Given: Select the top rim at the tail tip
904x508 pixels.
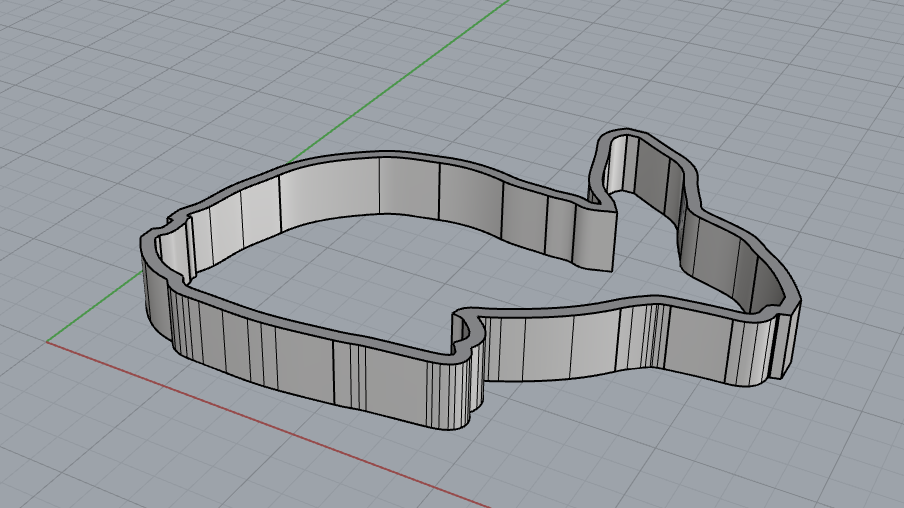Looking at the screenshot, I should pos(626,133).
